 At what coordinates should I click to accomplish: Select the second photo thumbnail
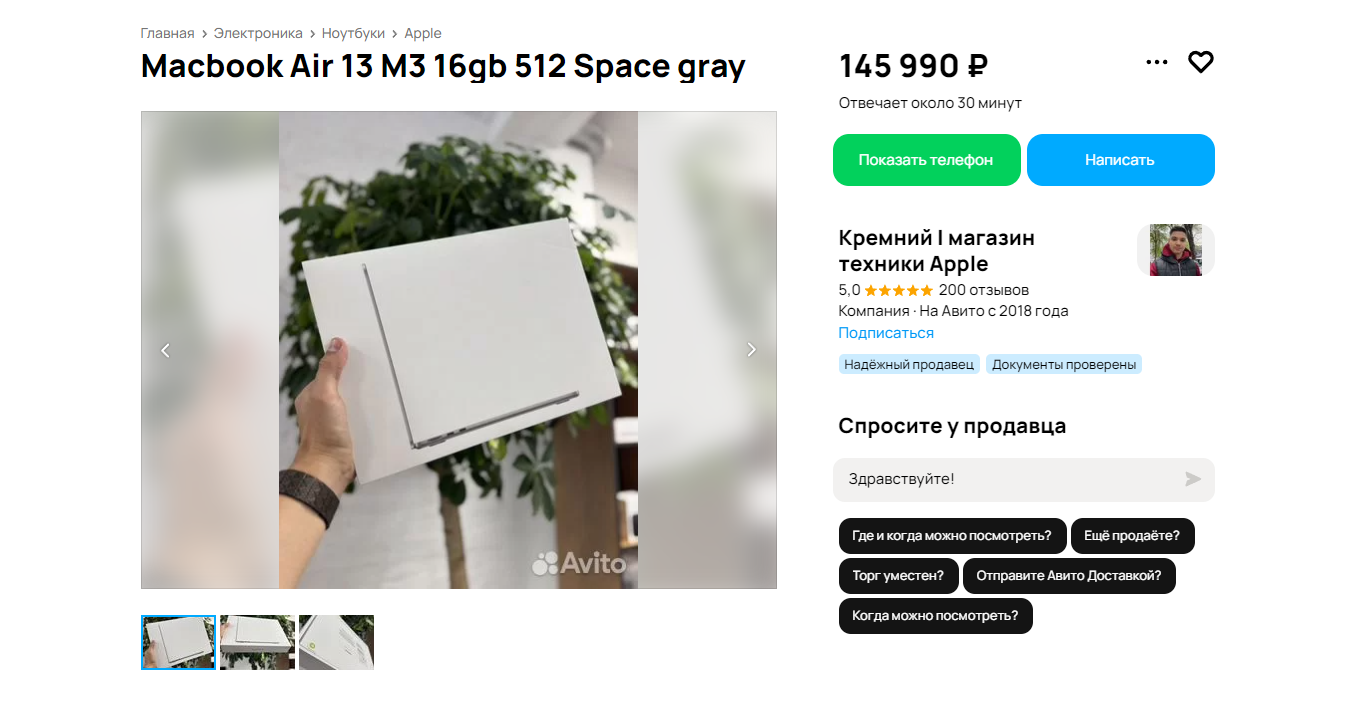coord(257,642)
